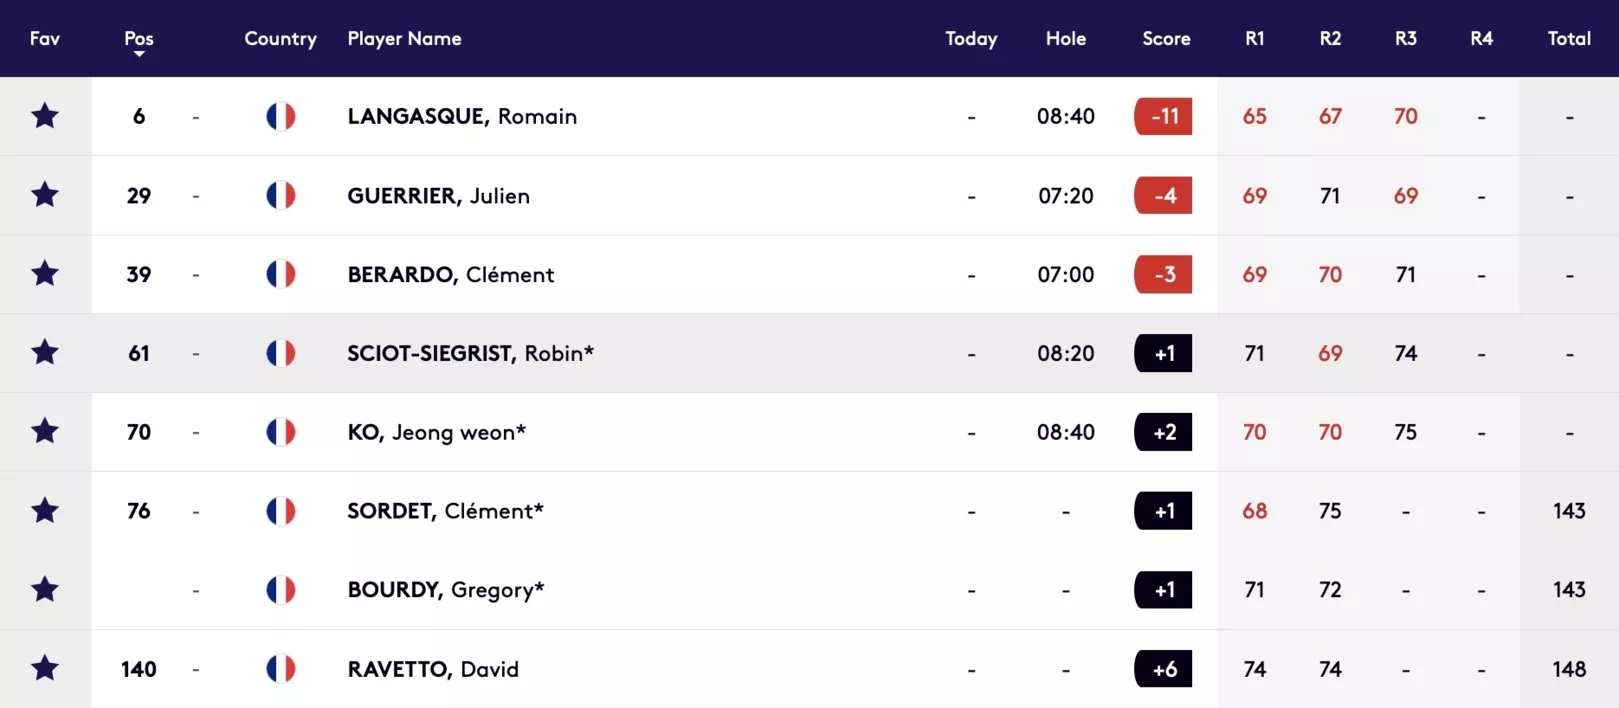Sort leaderboard by Total column header
The image size is (1619, 708).
tap(1569, 38)
